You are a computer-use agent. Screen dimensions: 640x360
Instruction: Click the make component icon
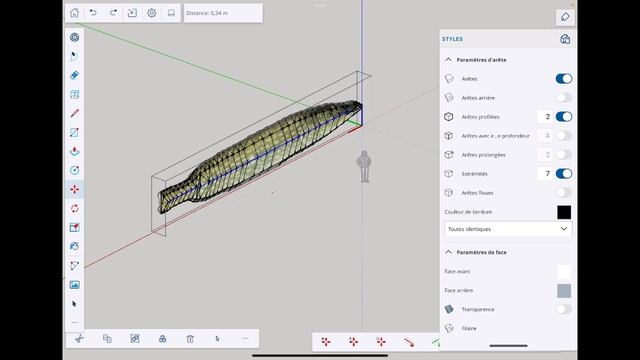[135, 338]
